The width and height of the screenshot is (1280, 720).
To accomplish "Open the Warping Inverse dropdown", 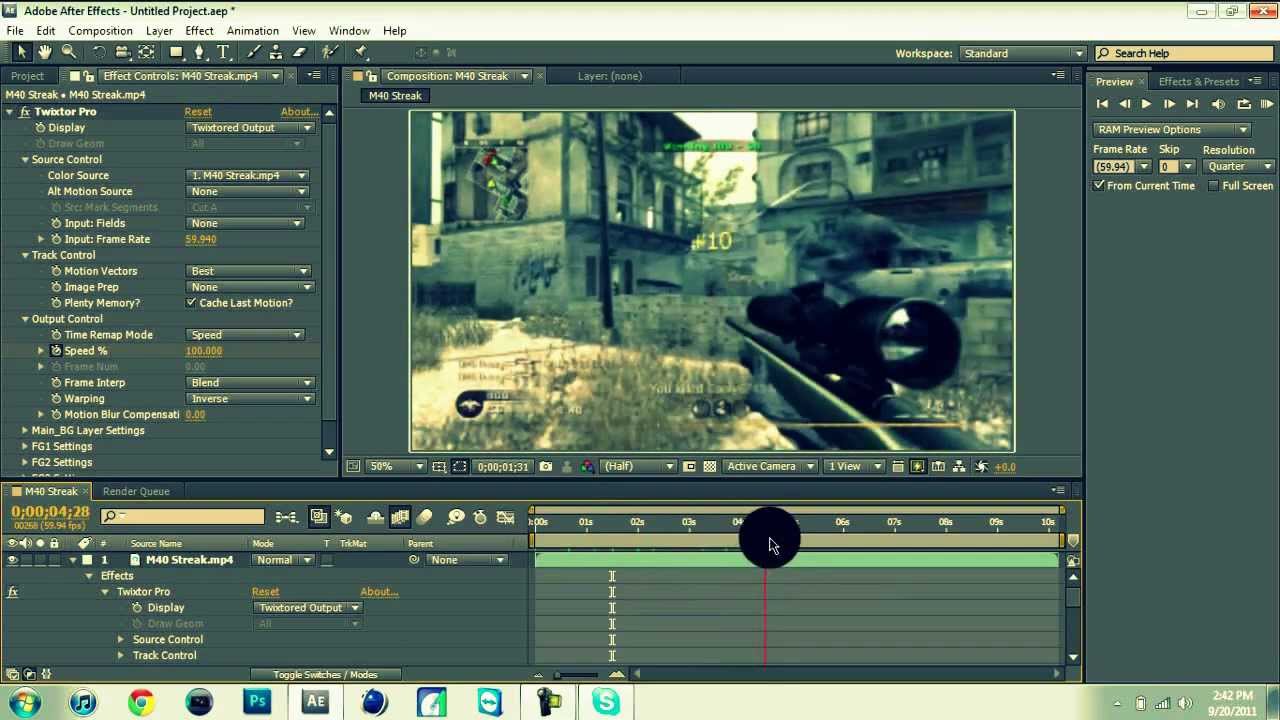I will tap(249, 399).
